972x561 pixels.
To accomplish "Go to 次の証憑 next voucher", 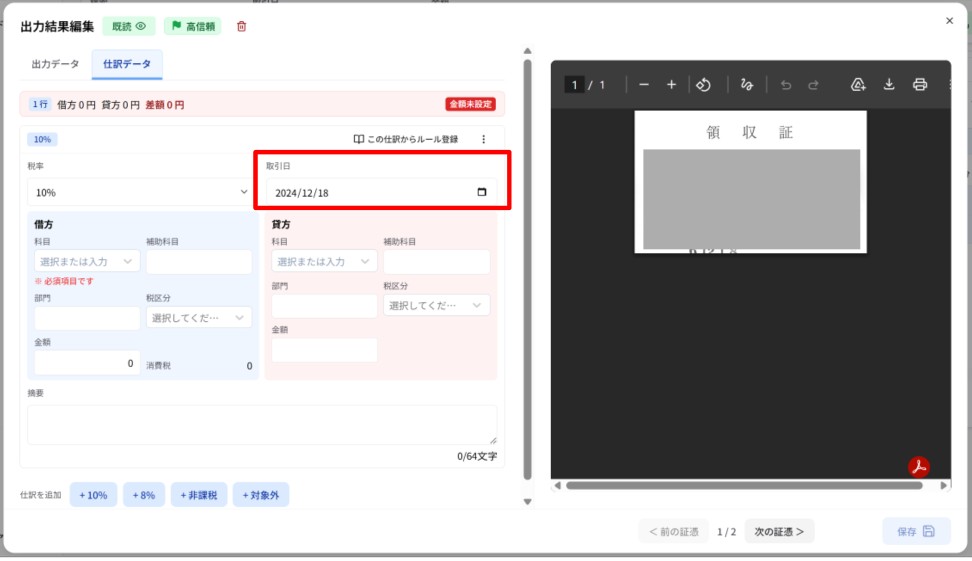I will [779, 531].
